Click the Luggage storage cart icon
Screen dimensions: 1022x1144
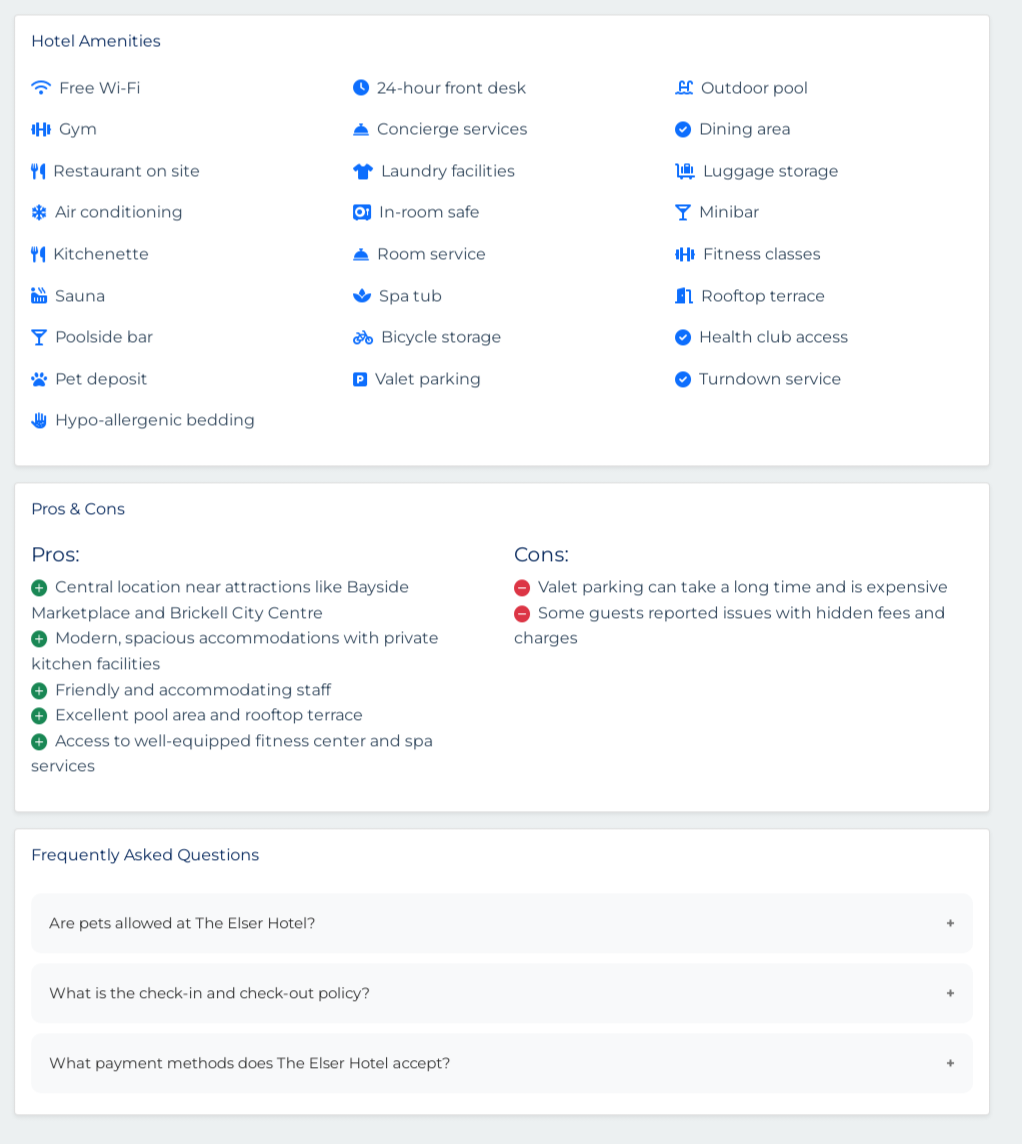[x=685, y=171]
